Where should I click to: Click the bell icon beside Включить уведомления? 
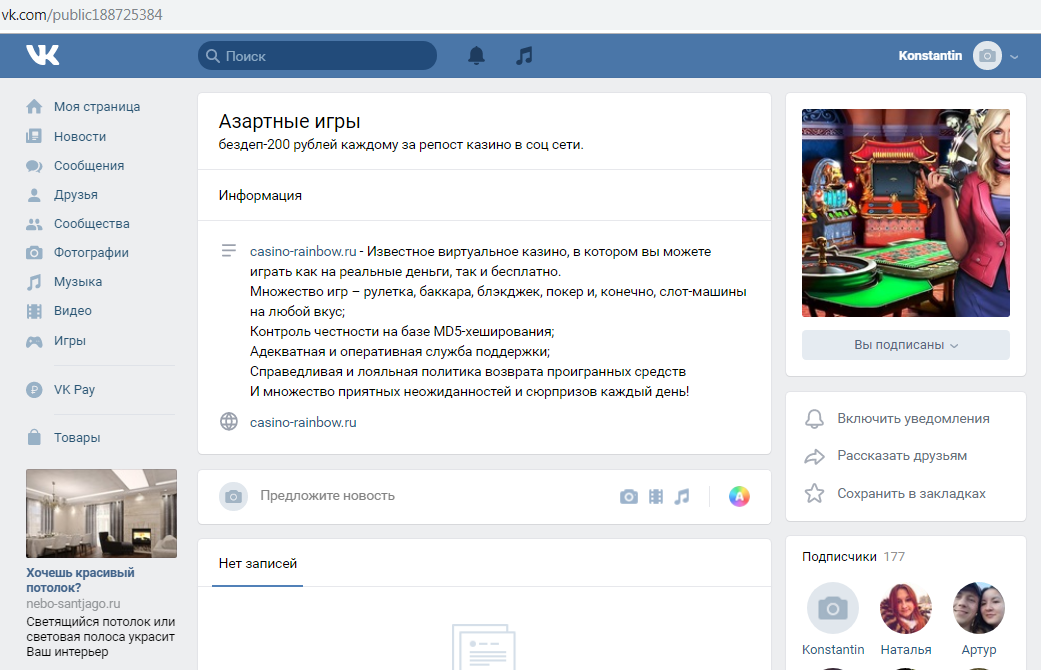[x=815, y=418]
